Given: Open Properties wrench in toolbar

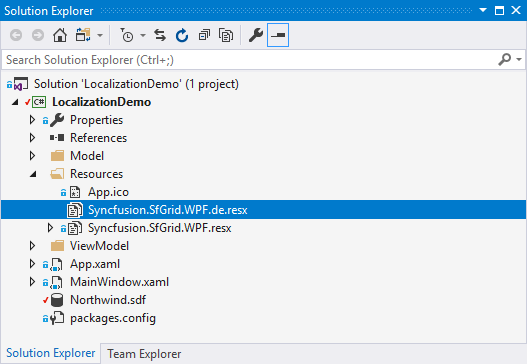Looking at the screenshot, I should click(256, 35).
